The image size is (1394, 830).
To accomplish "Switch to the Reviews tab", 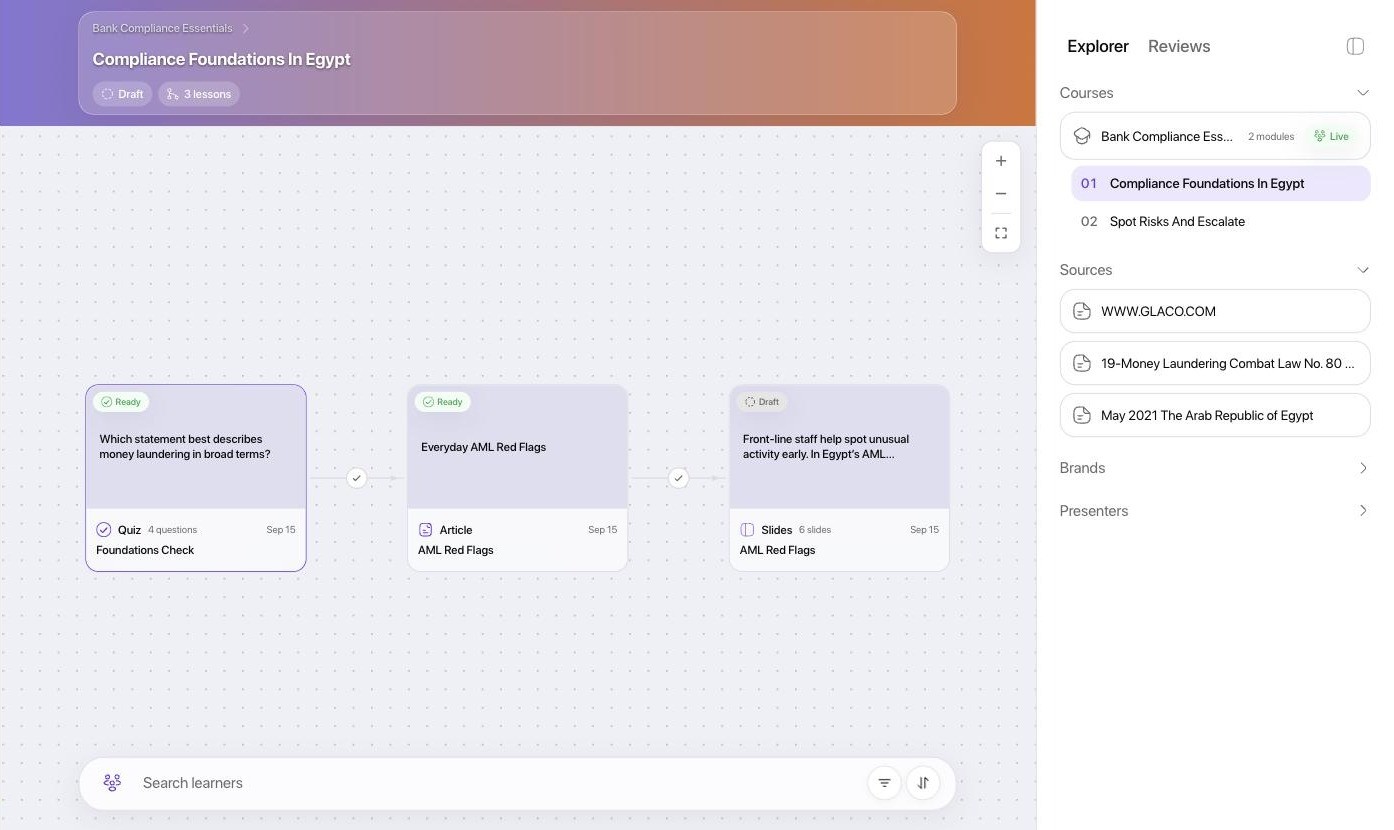I will [x=1179, y=46].
